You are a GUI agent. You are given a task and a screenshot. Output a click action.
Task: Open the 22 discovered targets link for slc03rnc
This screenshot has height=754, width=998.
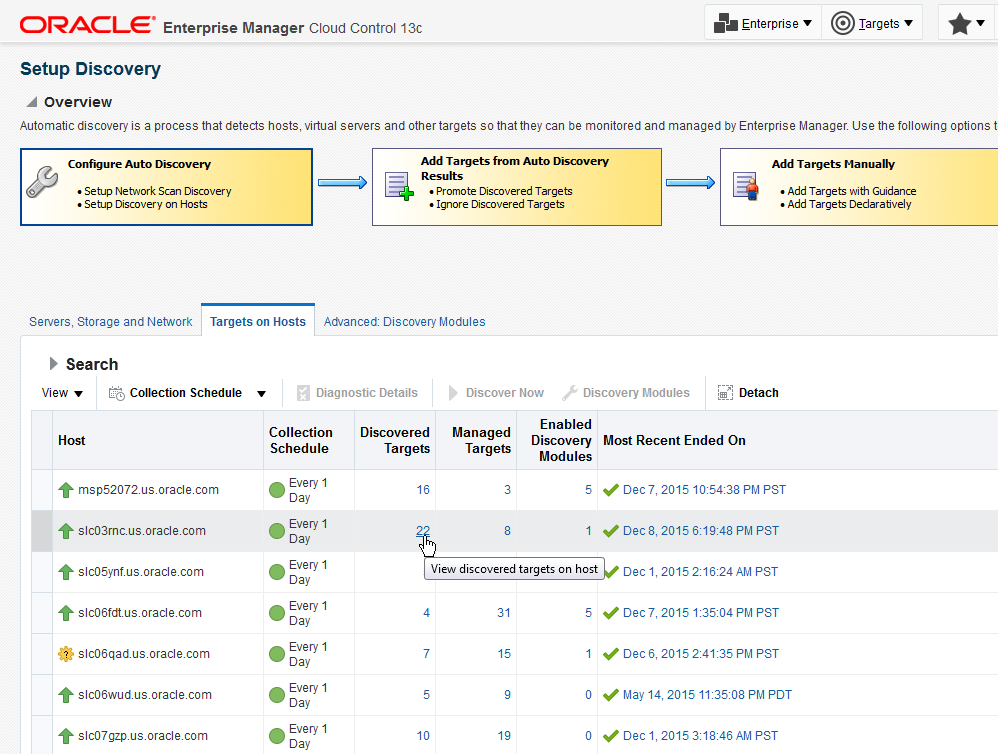pyautogui.click(x=423, y=531)
